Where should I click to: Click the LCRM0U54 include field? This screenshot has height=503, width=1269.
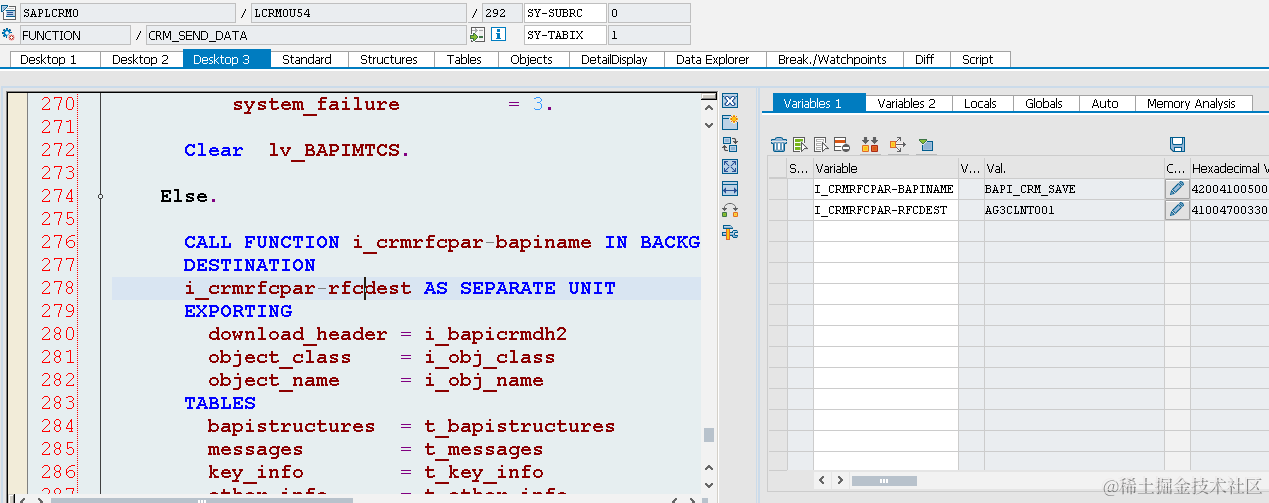(357, 13)
